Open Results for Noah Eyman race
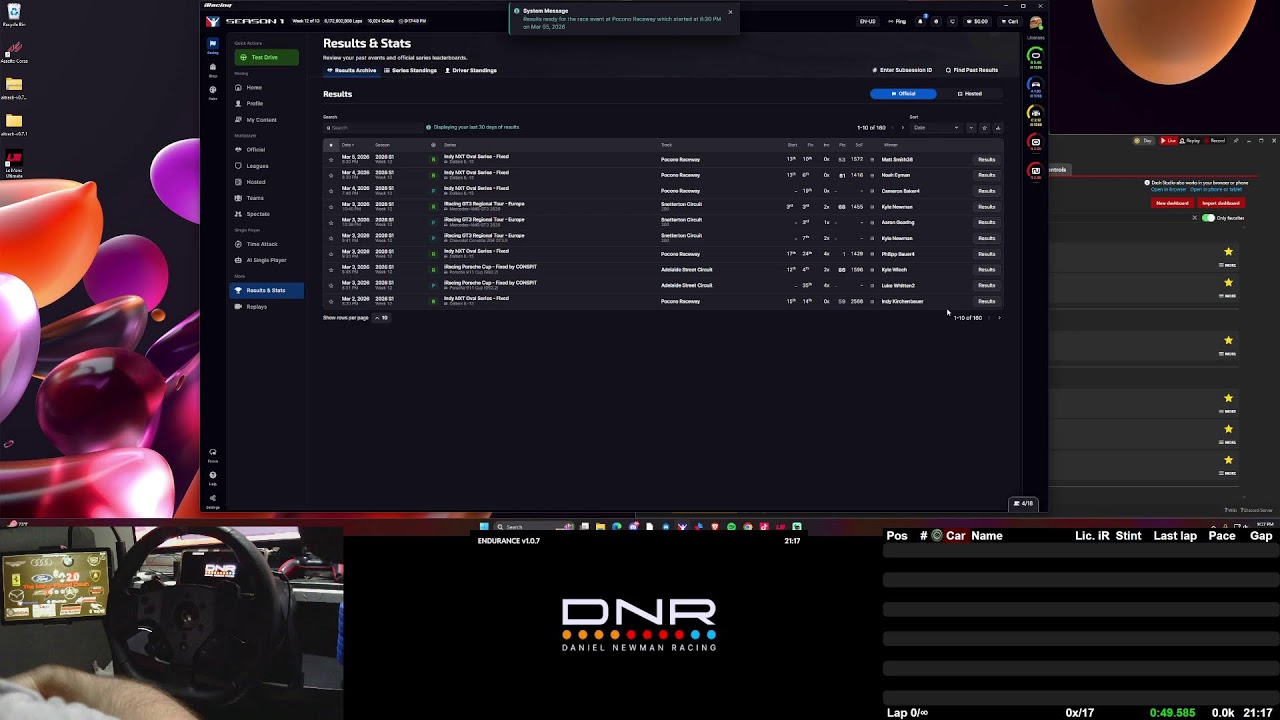 point(986,175)
